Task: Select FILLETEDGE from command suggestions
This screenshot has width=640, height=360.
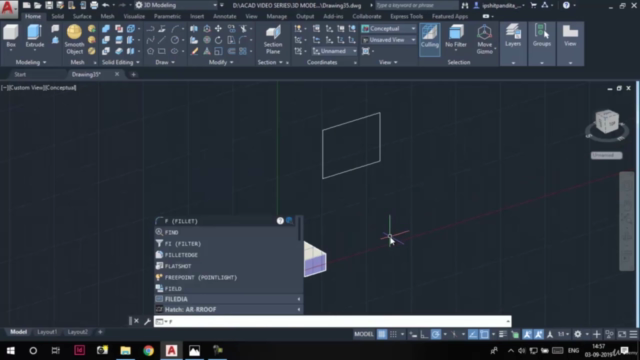Action: click(228, 255)
